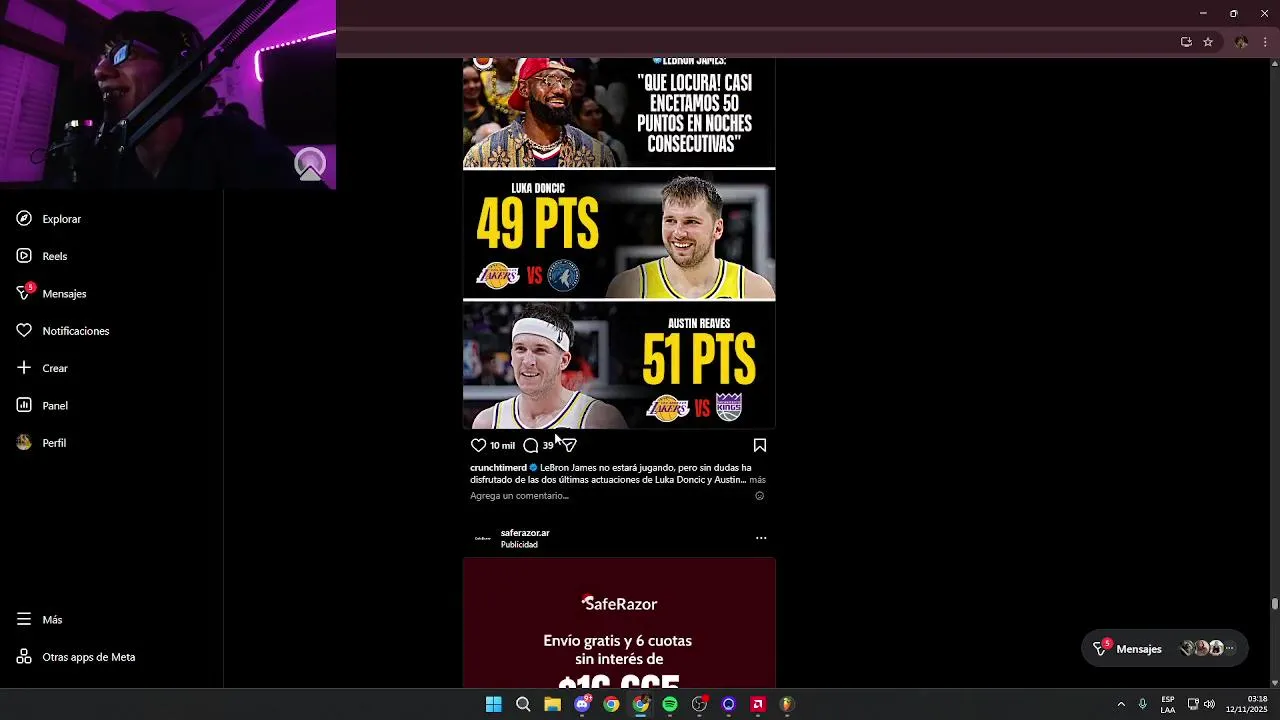Open the AMD Software taskbar icon
This screenshot has width=1280, height=720.
pyautogui.click(x=758, y=704)
